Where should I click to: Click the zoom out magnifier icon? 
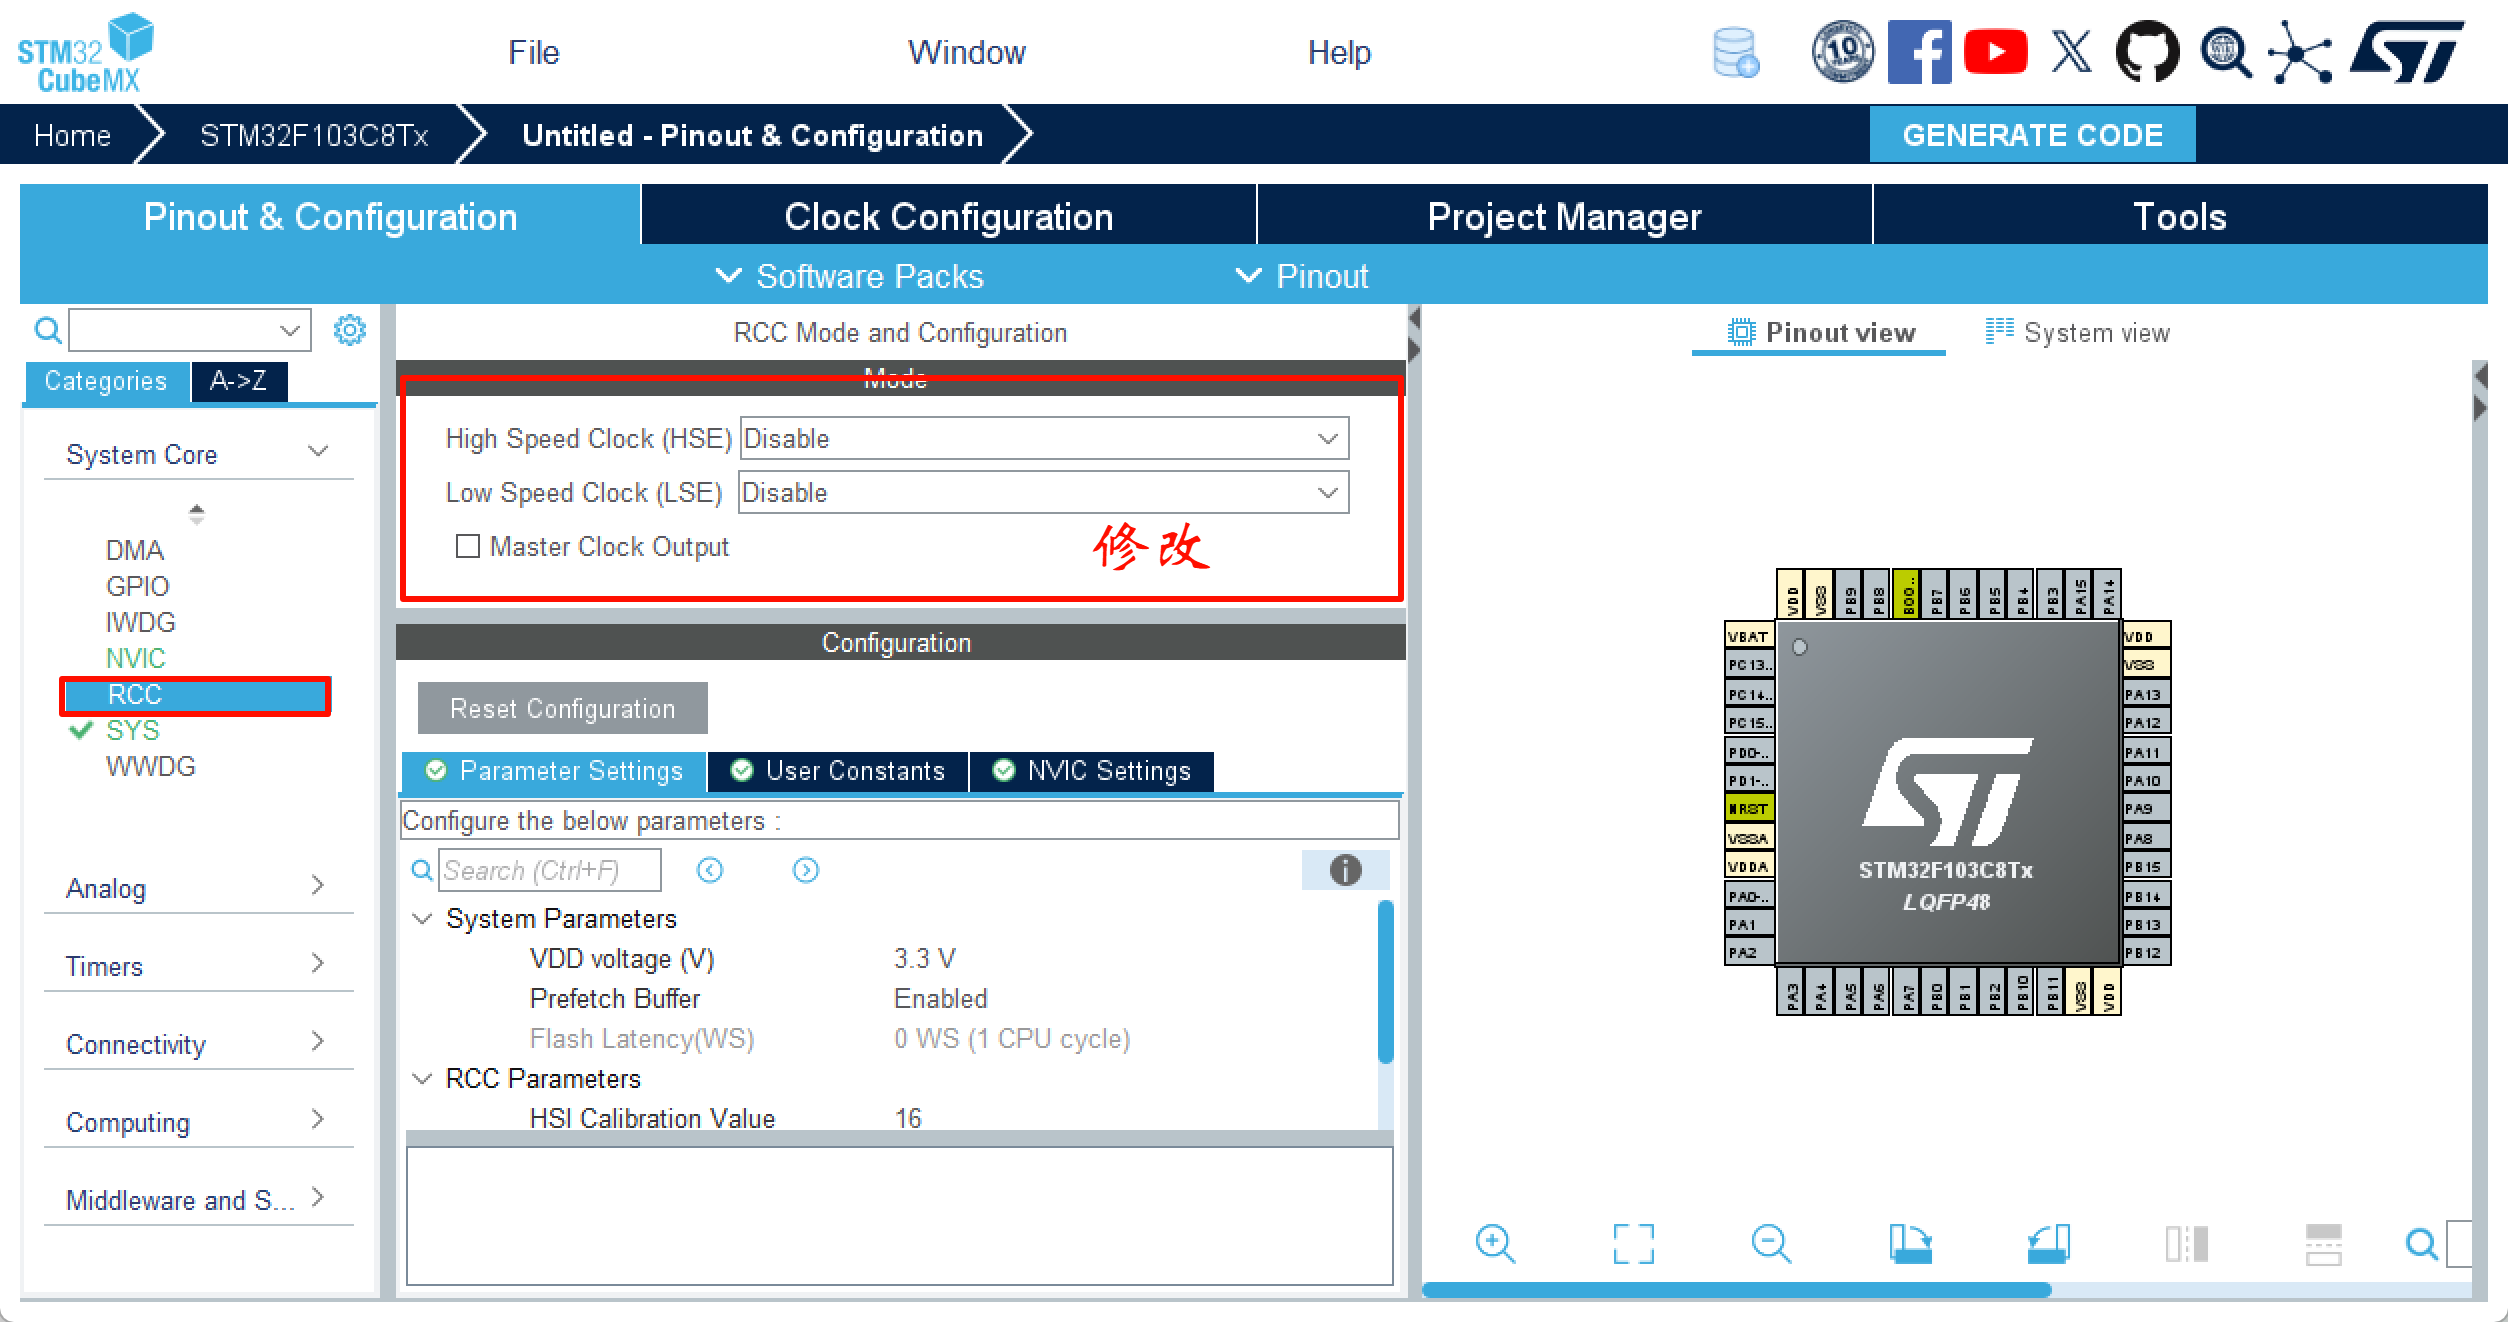click(x=1771, y=1244)
